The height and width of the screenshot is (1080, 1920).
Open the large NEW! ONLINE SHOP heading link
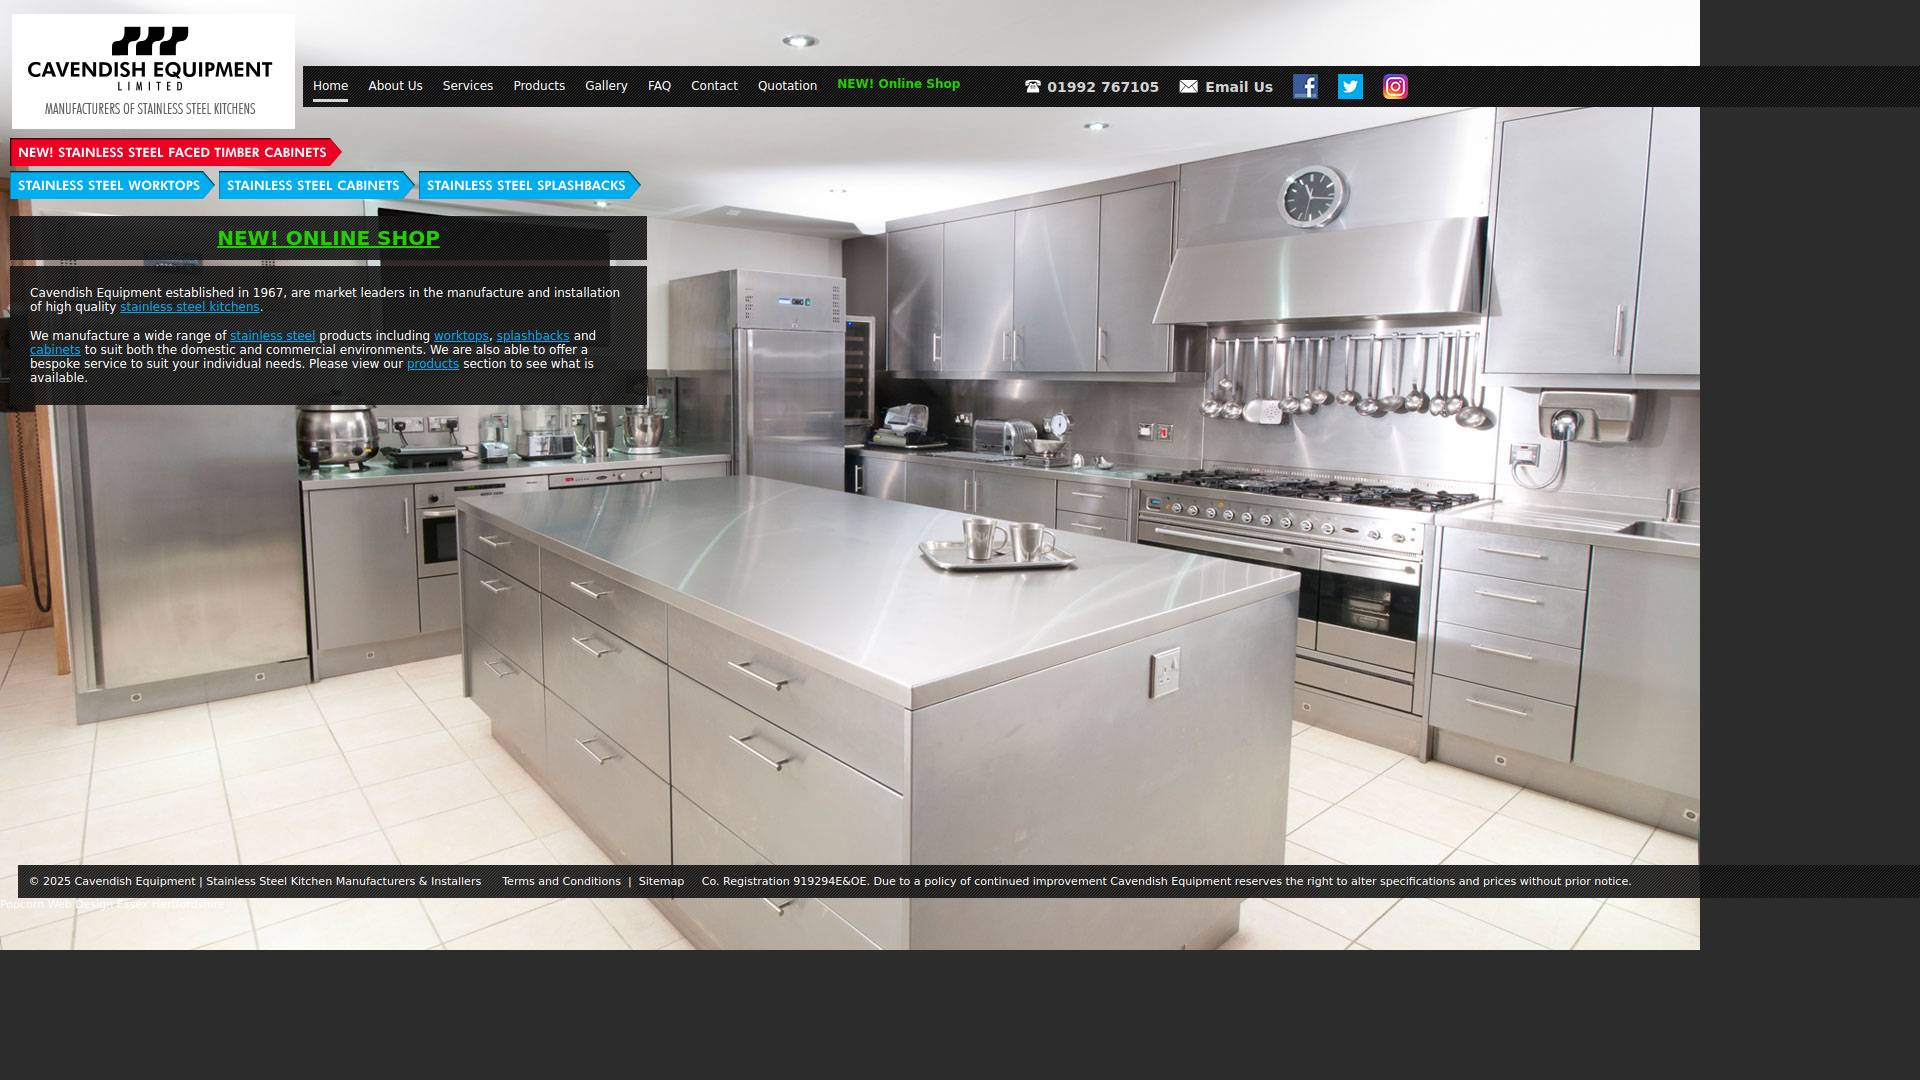328,238
